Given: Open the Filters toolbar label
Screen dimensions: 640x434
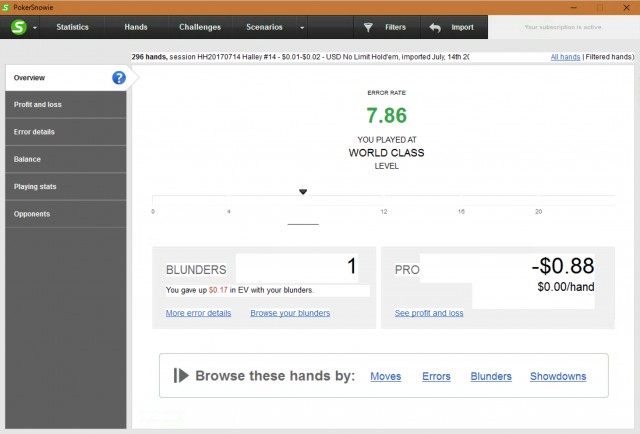Looking at the screenshot, I should tap(395, 27).
